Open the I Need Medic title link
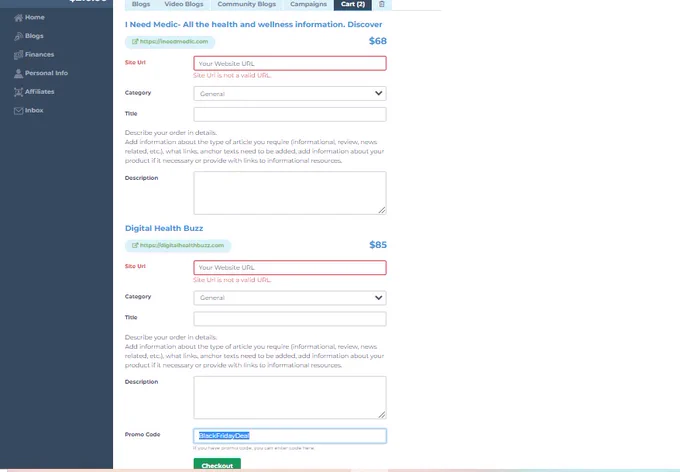The height and width of the screenshot is (472, 680). pyautogui.click(x=254, y=25)
